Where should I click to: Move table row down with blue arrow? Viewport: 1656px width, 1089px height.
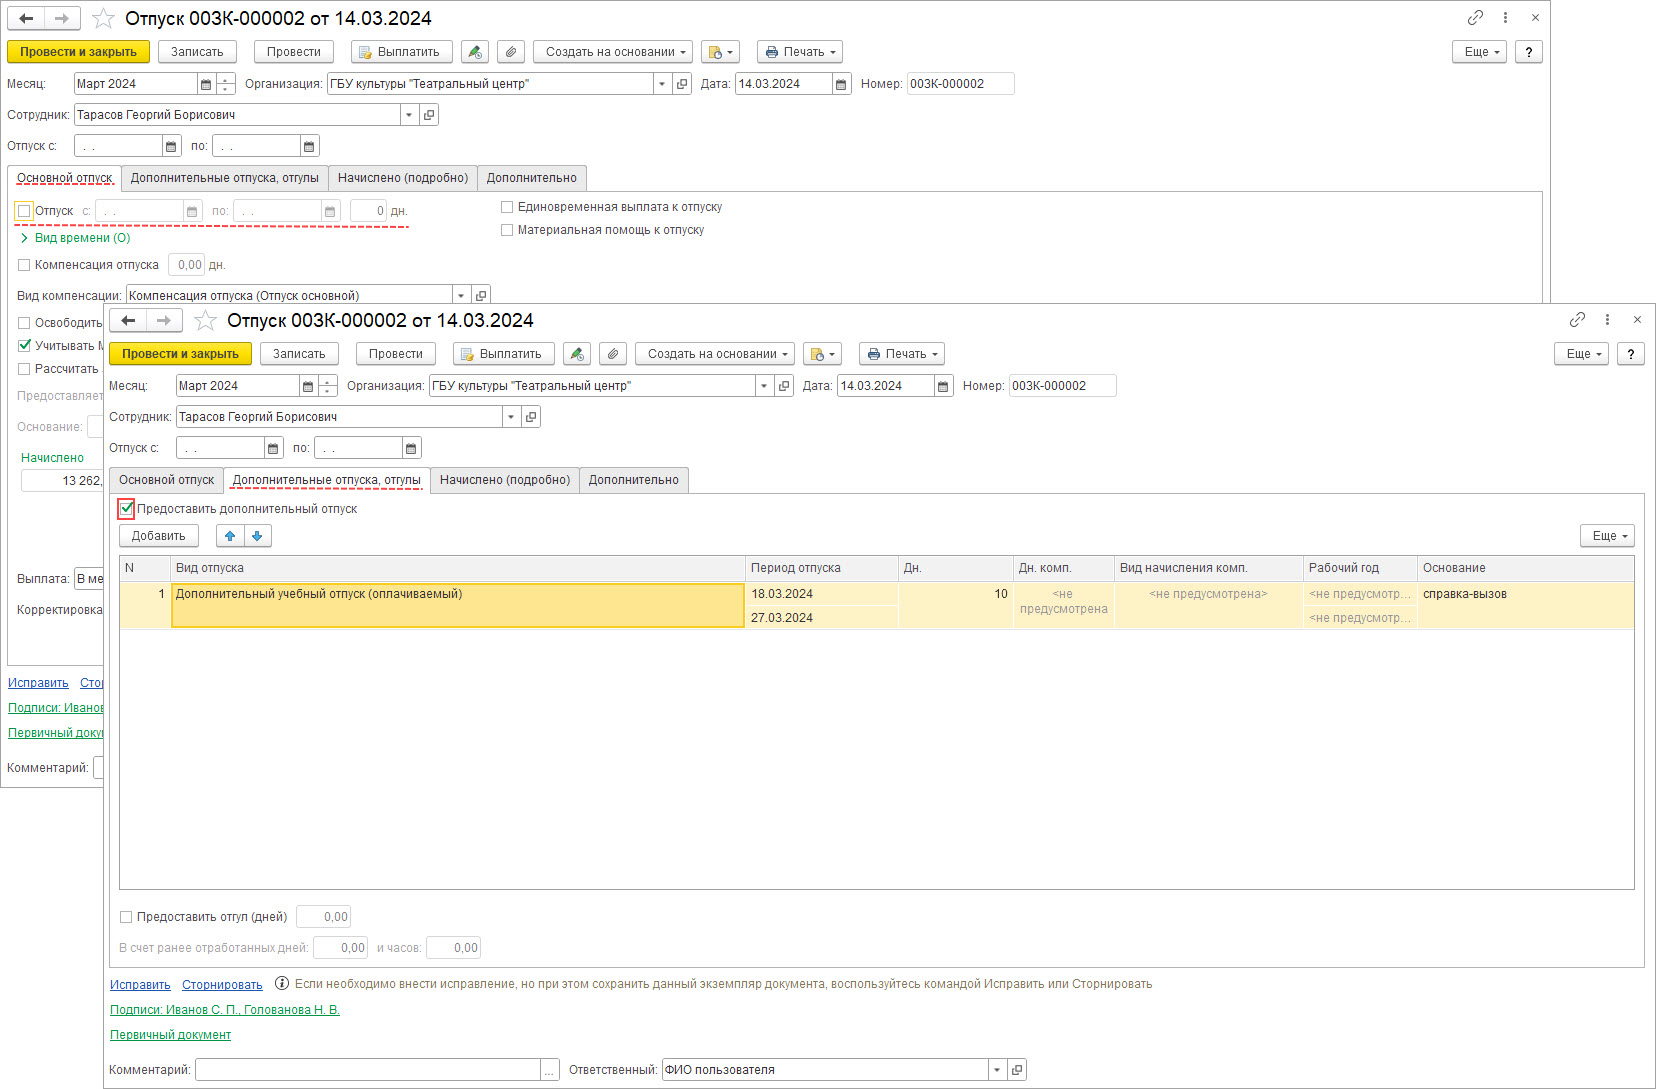pyautogui.click(x=257, y=536)
